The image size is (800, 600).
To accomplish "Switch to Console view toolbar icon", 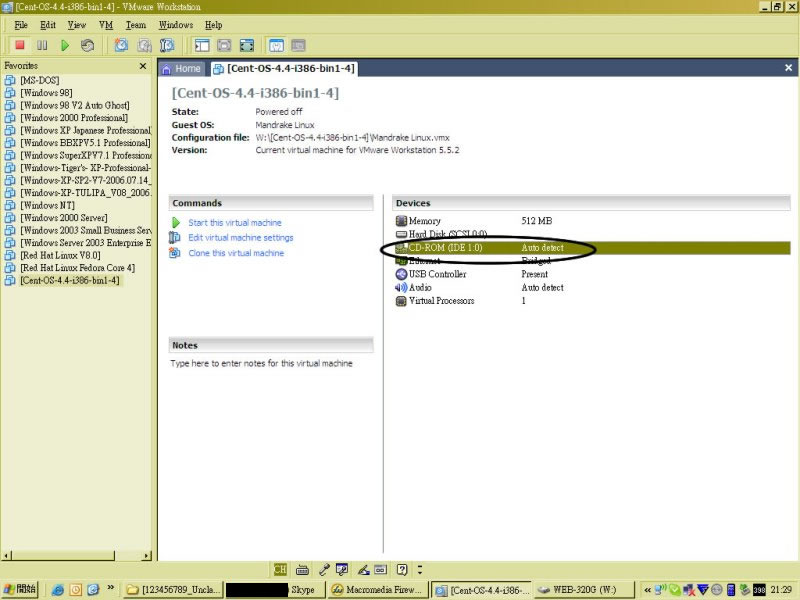I will [298, 45].
